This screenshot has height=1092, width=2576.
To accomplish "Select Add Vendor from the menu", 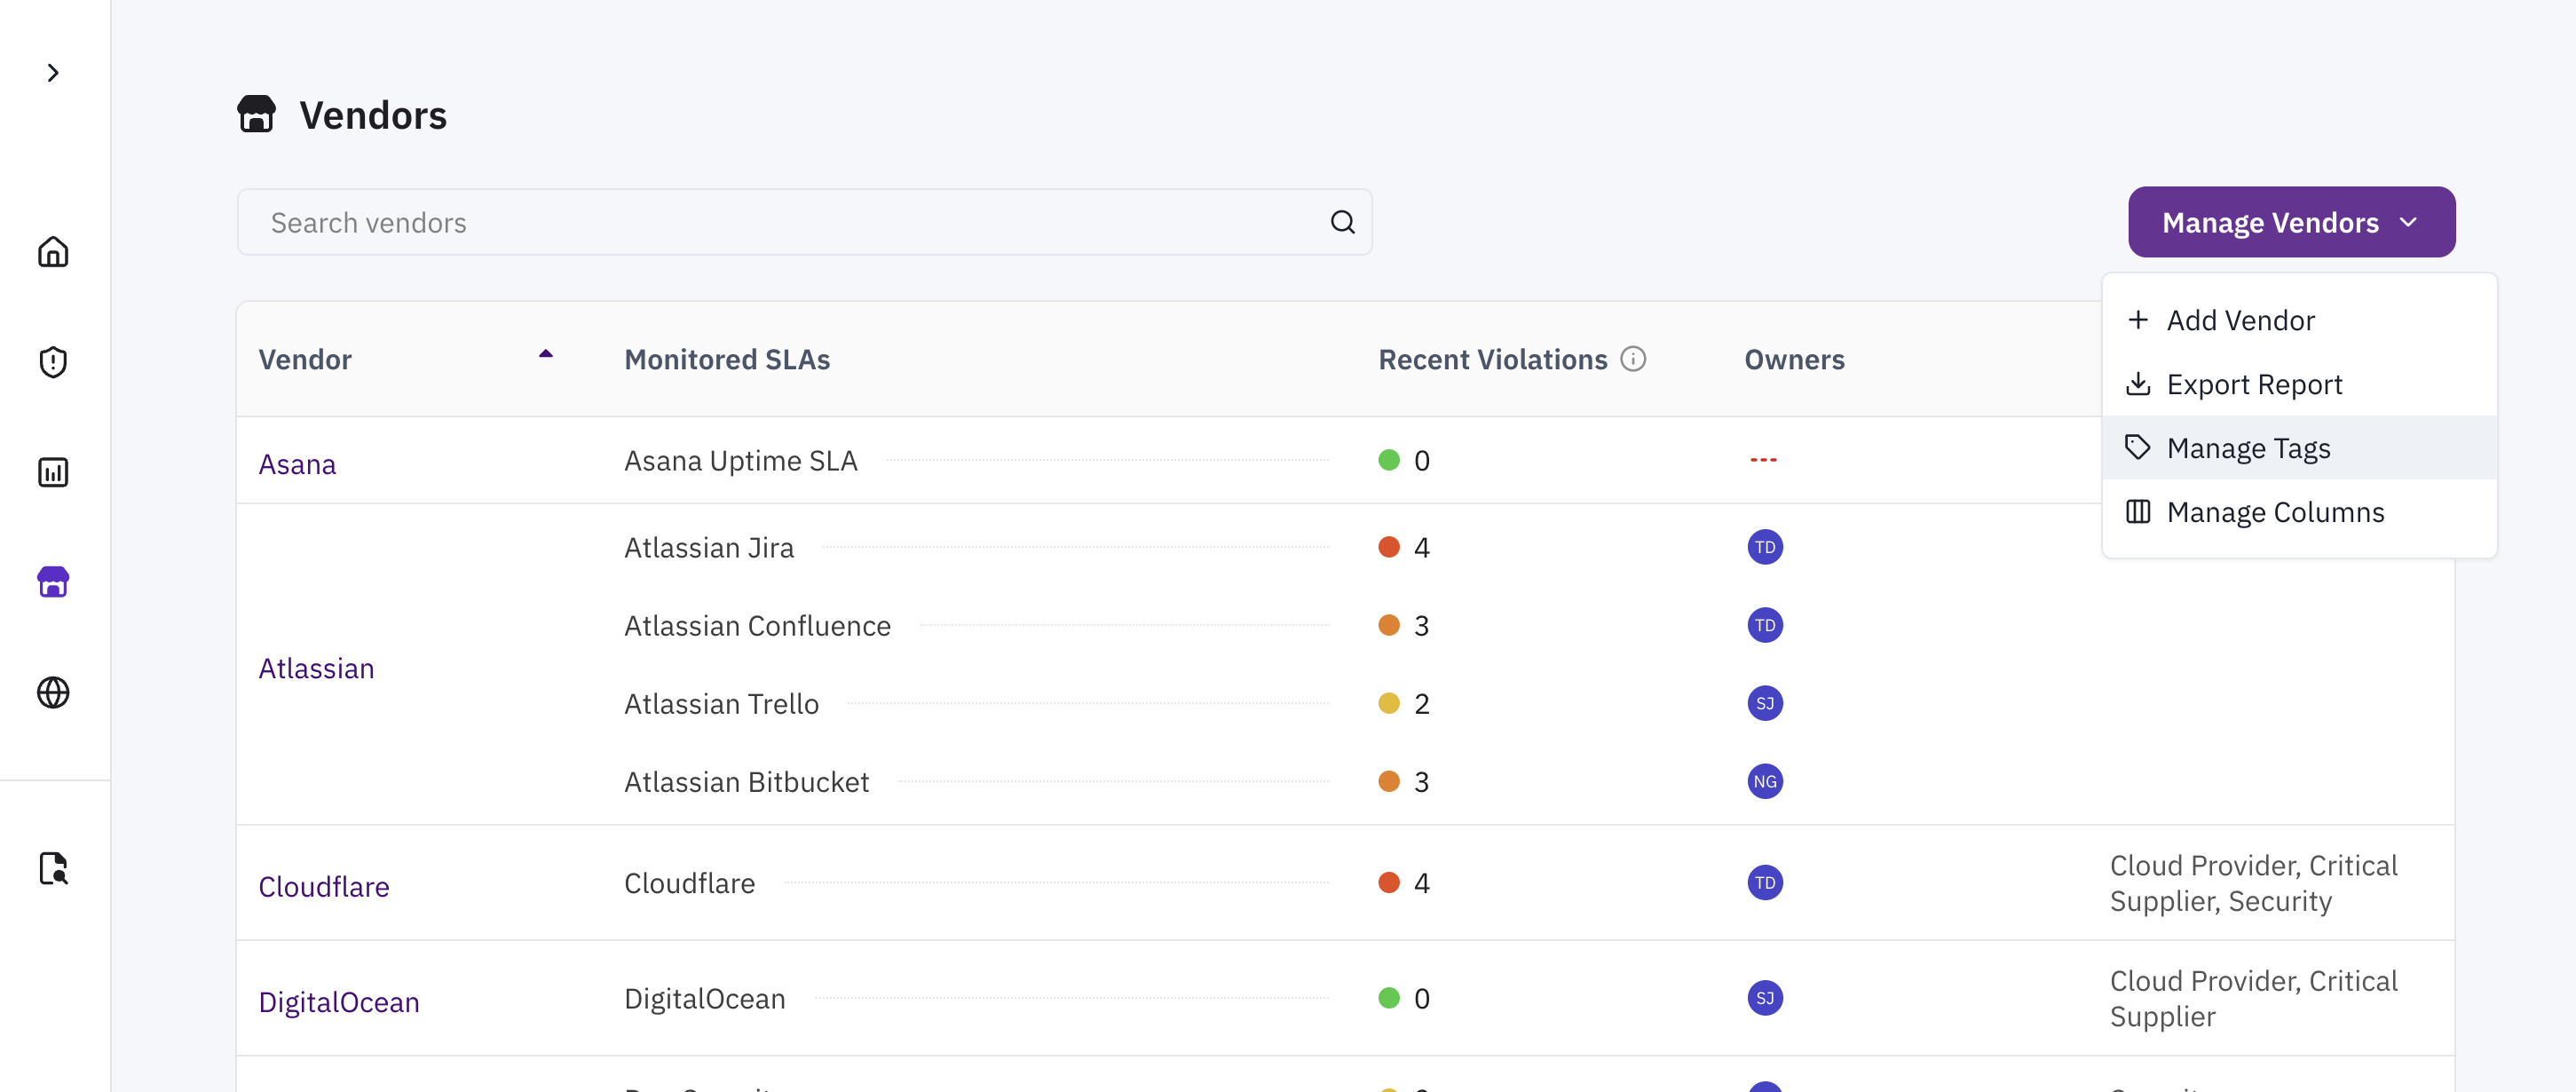I will (2240, 320).
